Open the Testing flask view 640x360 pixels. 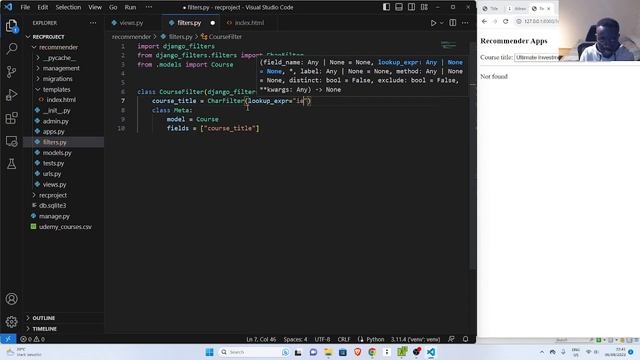[11, 164]
